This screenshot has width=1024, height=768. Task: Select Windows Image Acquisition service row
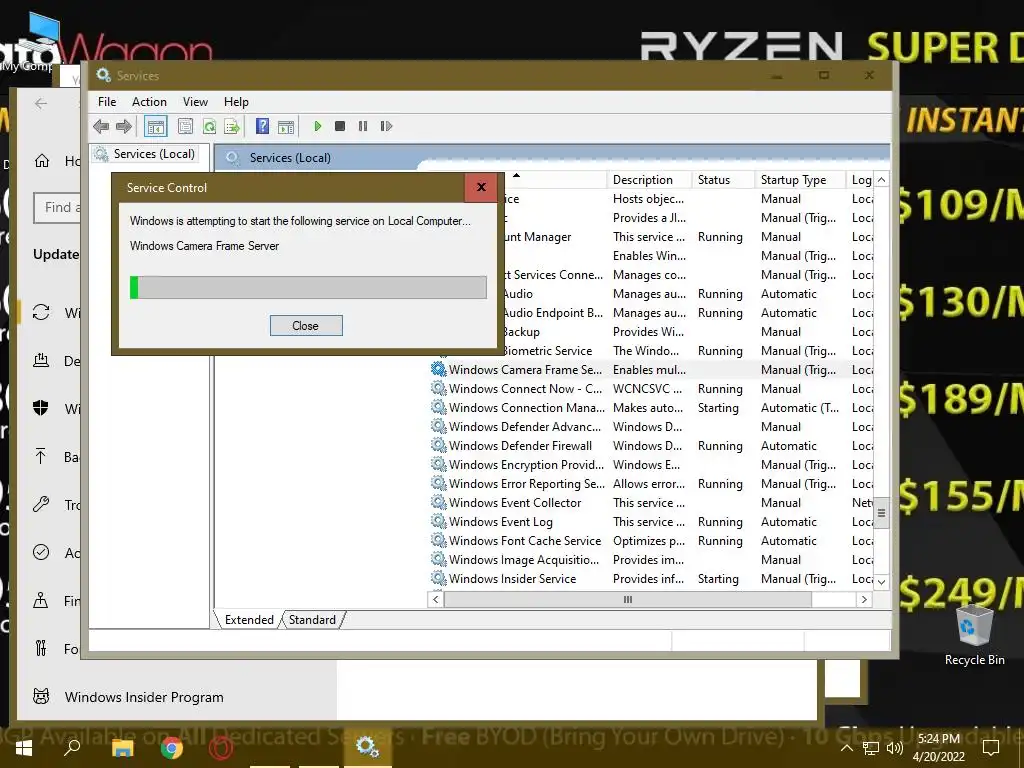[652, 559]
